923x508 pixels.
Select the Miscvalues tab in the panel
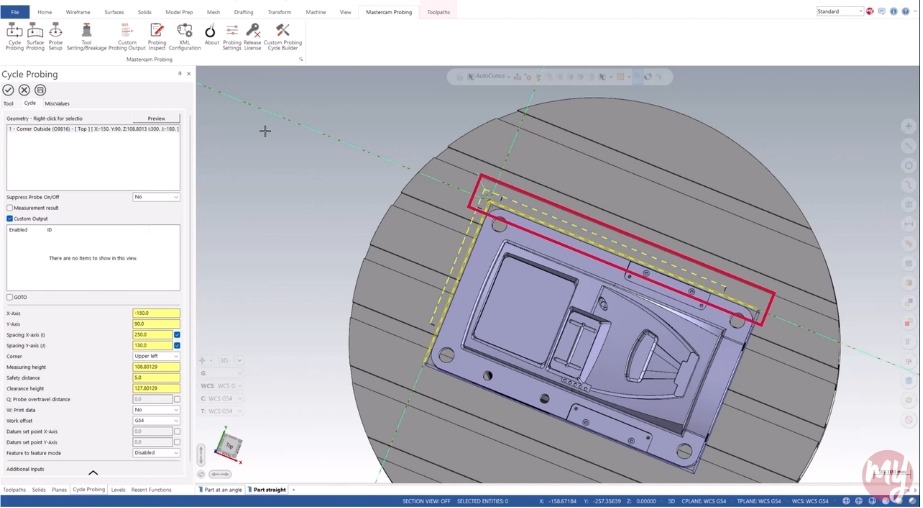[x=57, y=103]
